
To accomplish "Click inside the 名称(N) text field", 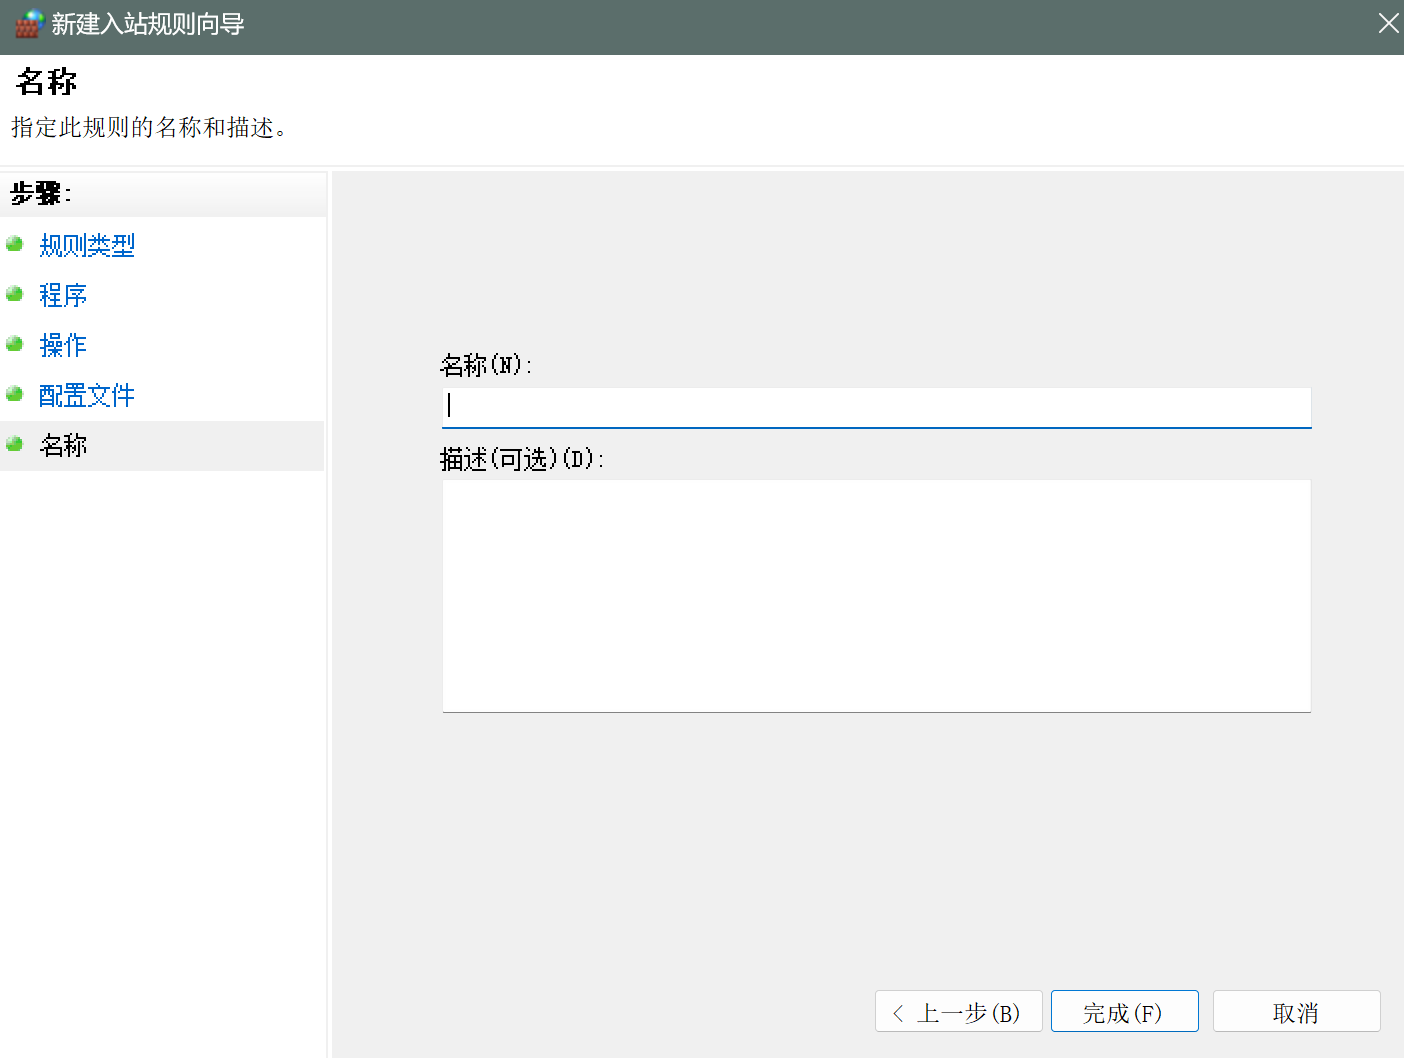I will click(876, 407).
